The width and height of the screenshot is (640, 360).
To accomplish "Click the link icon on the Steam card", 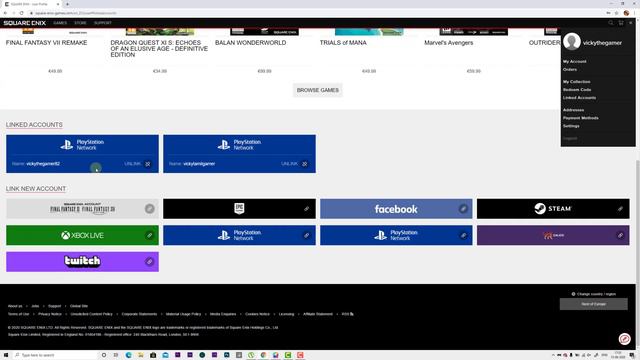I will coord(620,209).
